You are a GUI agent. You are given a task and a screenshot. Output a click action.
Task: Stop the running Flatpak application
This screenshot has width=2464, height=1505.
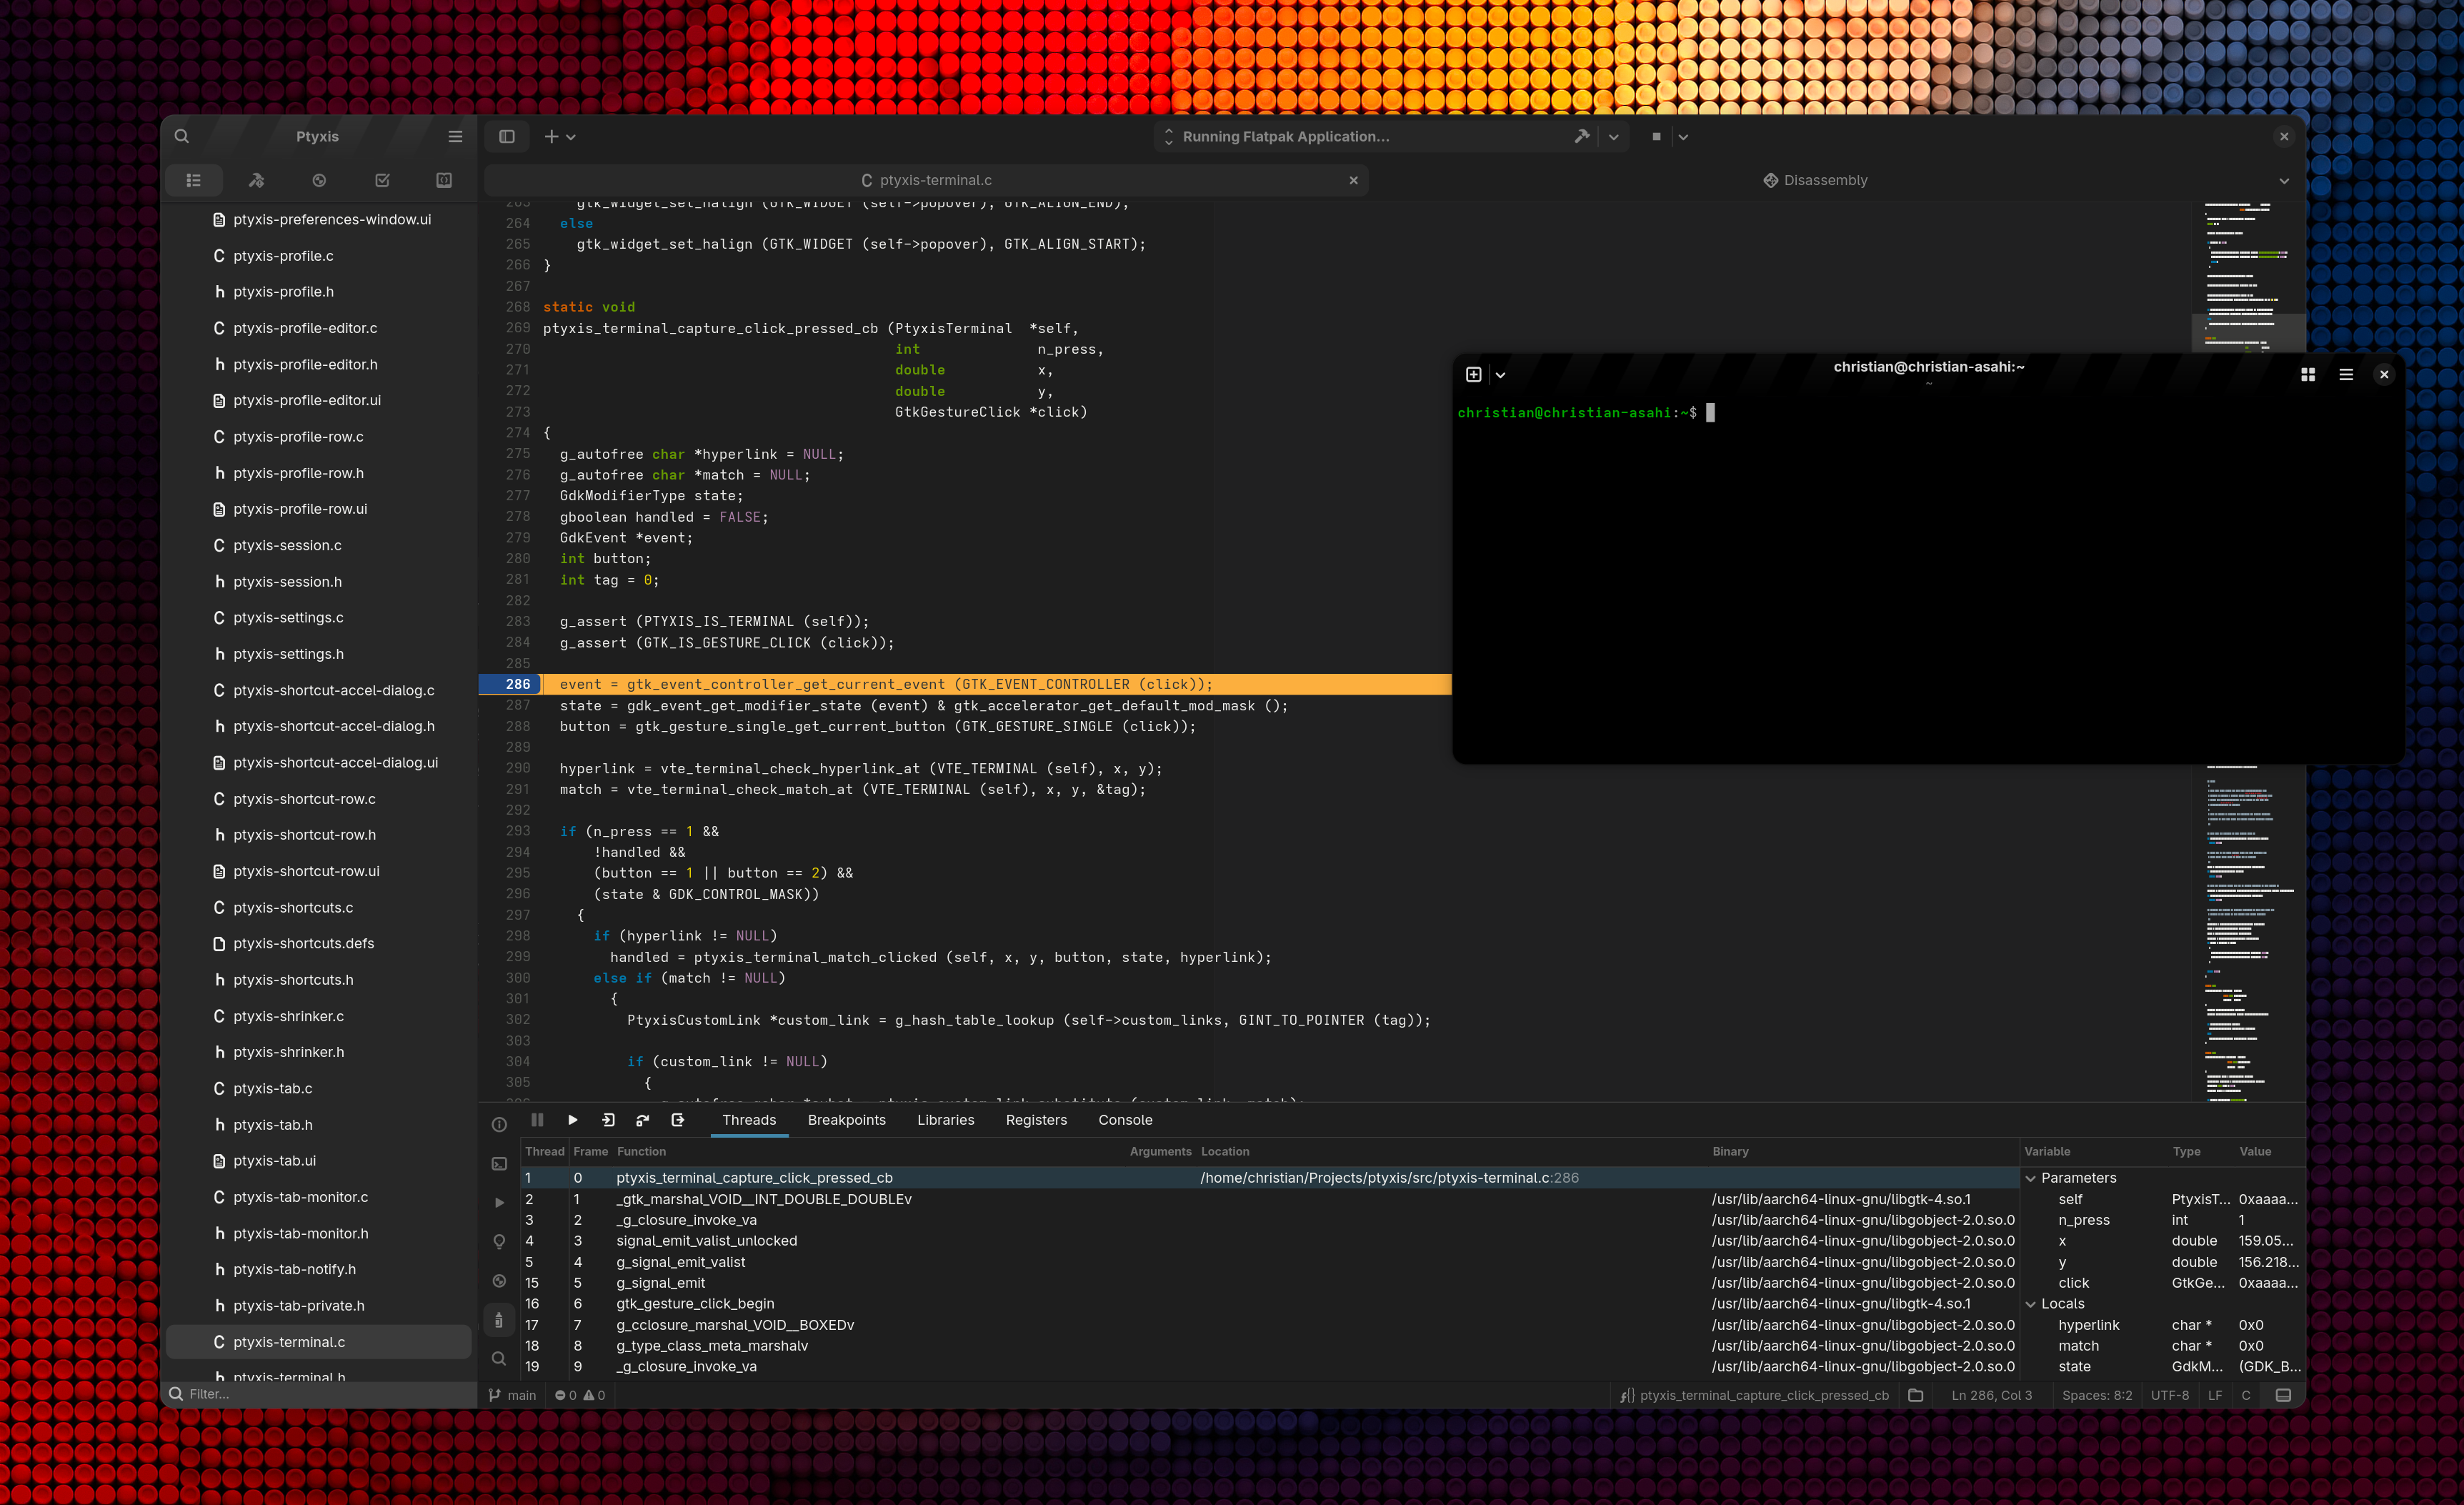point(1656,136)
